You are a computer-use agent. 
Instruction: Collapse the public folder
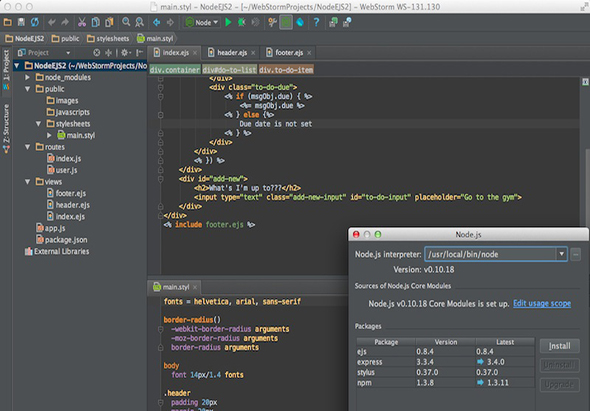pos(27,89)
